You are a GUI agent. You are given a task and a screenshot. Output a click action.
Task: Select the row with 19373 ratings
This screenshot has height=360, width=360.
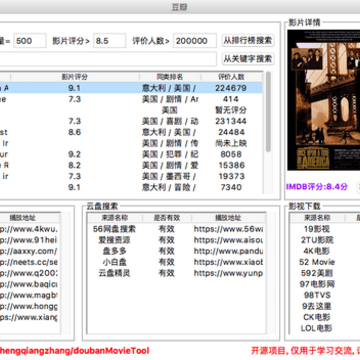point(131,176)
